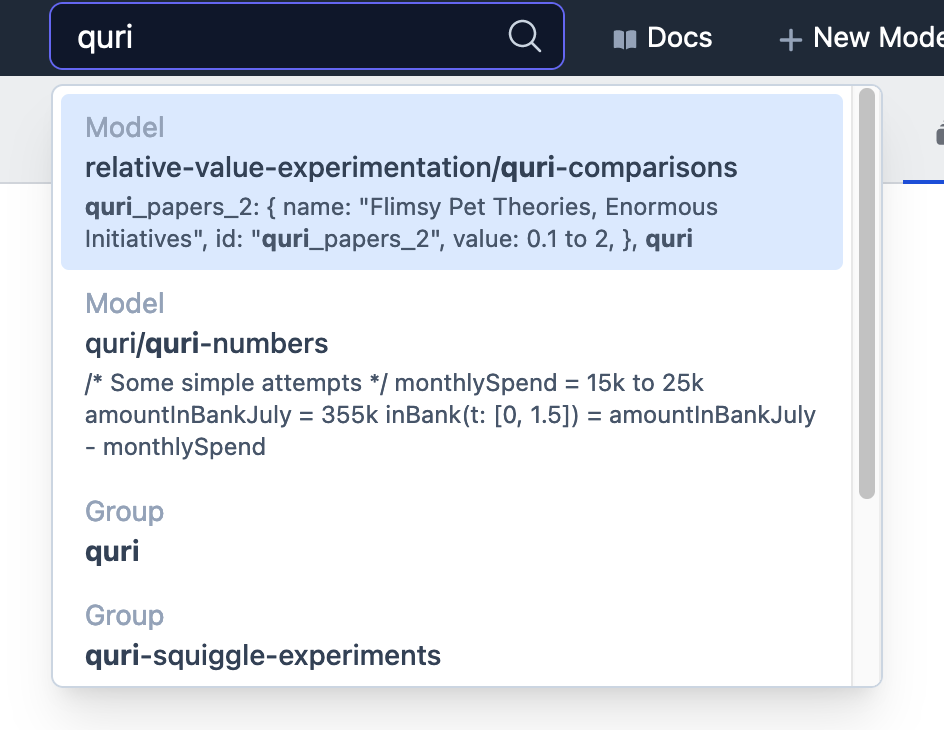Click the "Model" label in highlighted first result
Image resolution: width=944 pixels, height=730 pixels.
point(125,128)
